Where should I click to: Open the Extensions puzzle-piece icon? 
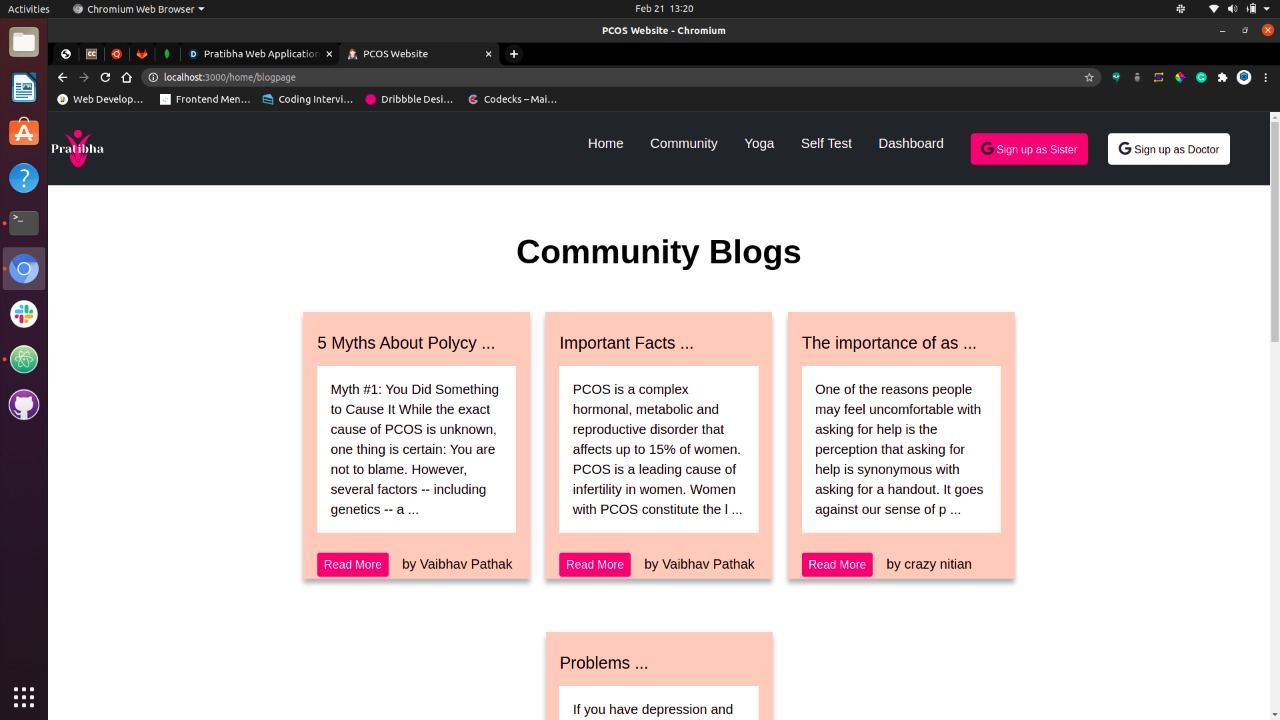tap(1222, 77)
